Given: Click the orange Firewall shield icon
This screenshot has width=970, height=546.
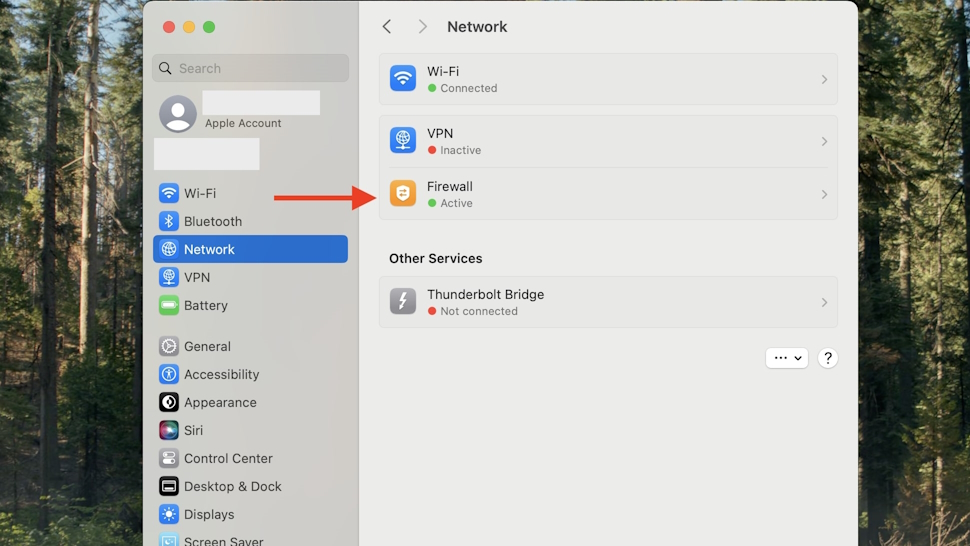Looking at the screenshot, I should point(403,194).
